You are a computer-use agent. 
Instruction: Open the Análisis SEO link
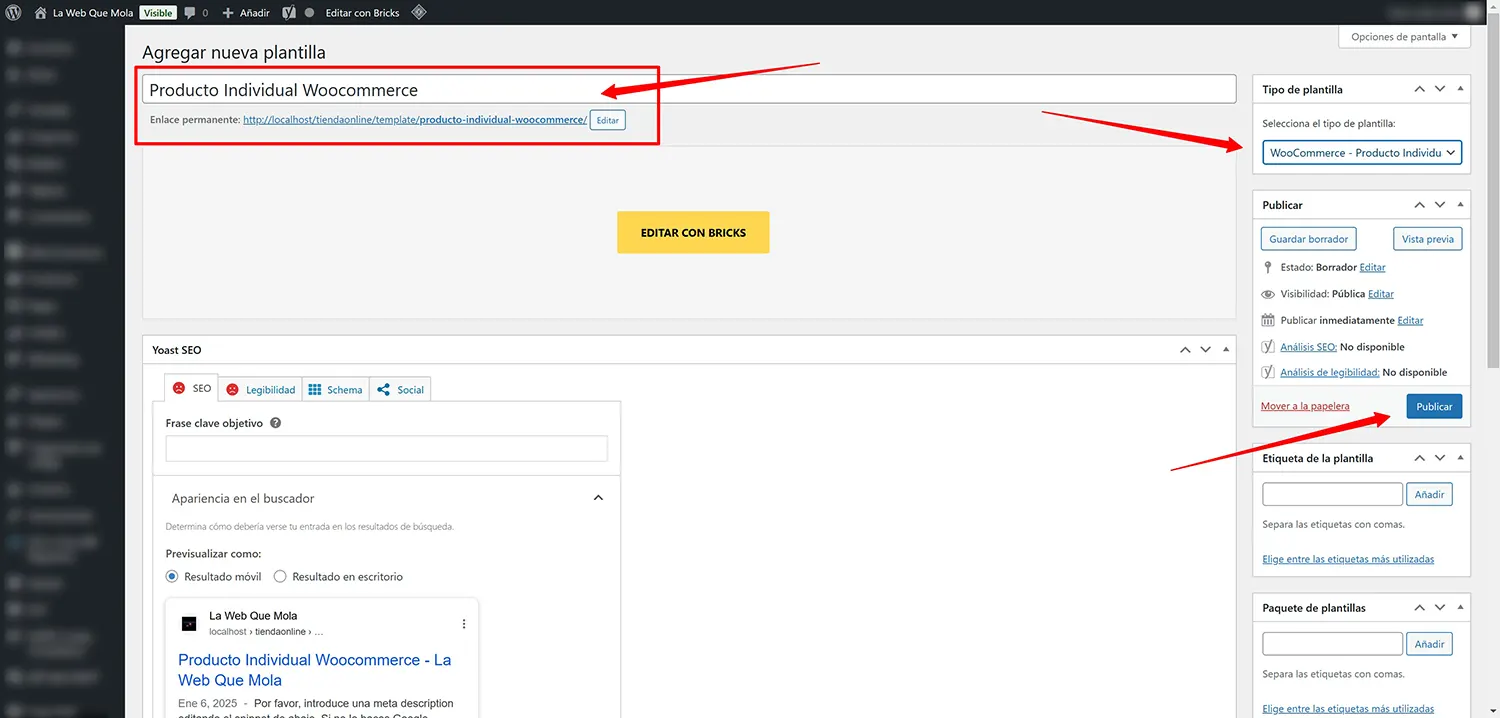1308,347
